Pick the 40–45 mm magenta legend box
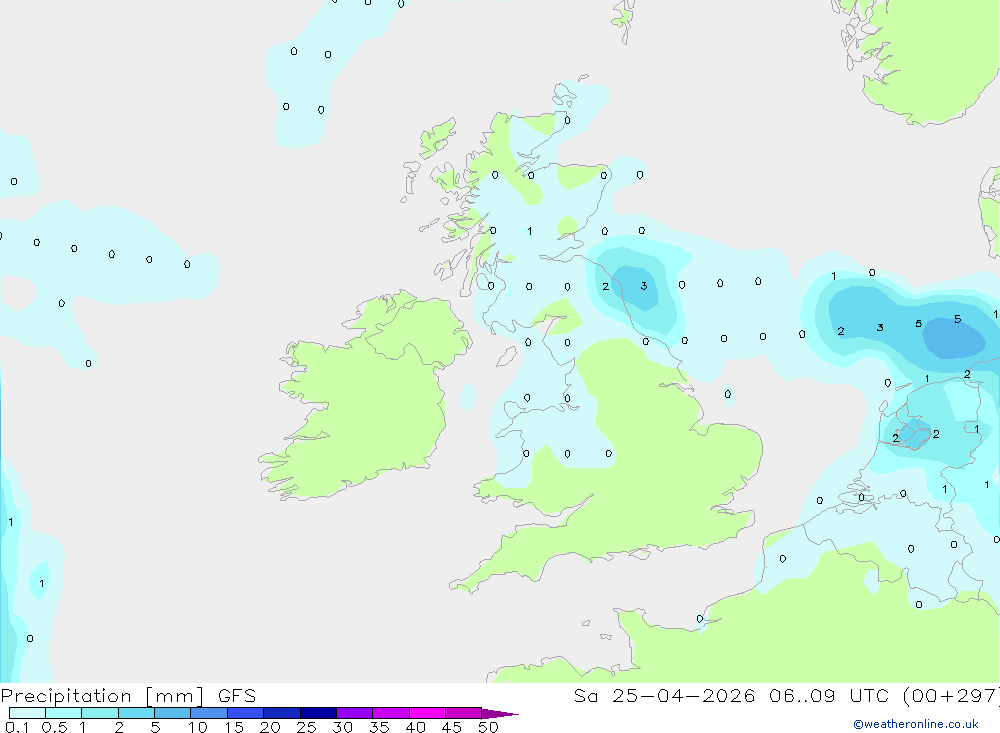This screenshot has height=733, width=1000. click(x=427, y=713)
